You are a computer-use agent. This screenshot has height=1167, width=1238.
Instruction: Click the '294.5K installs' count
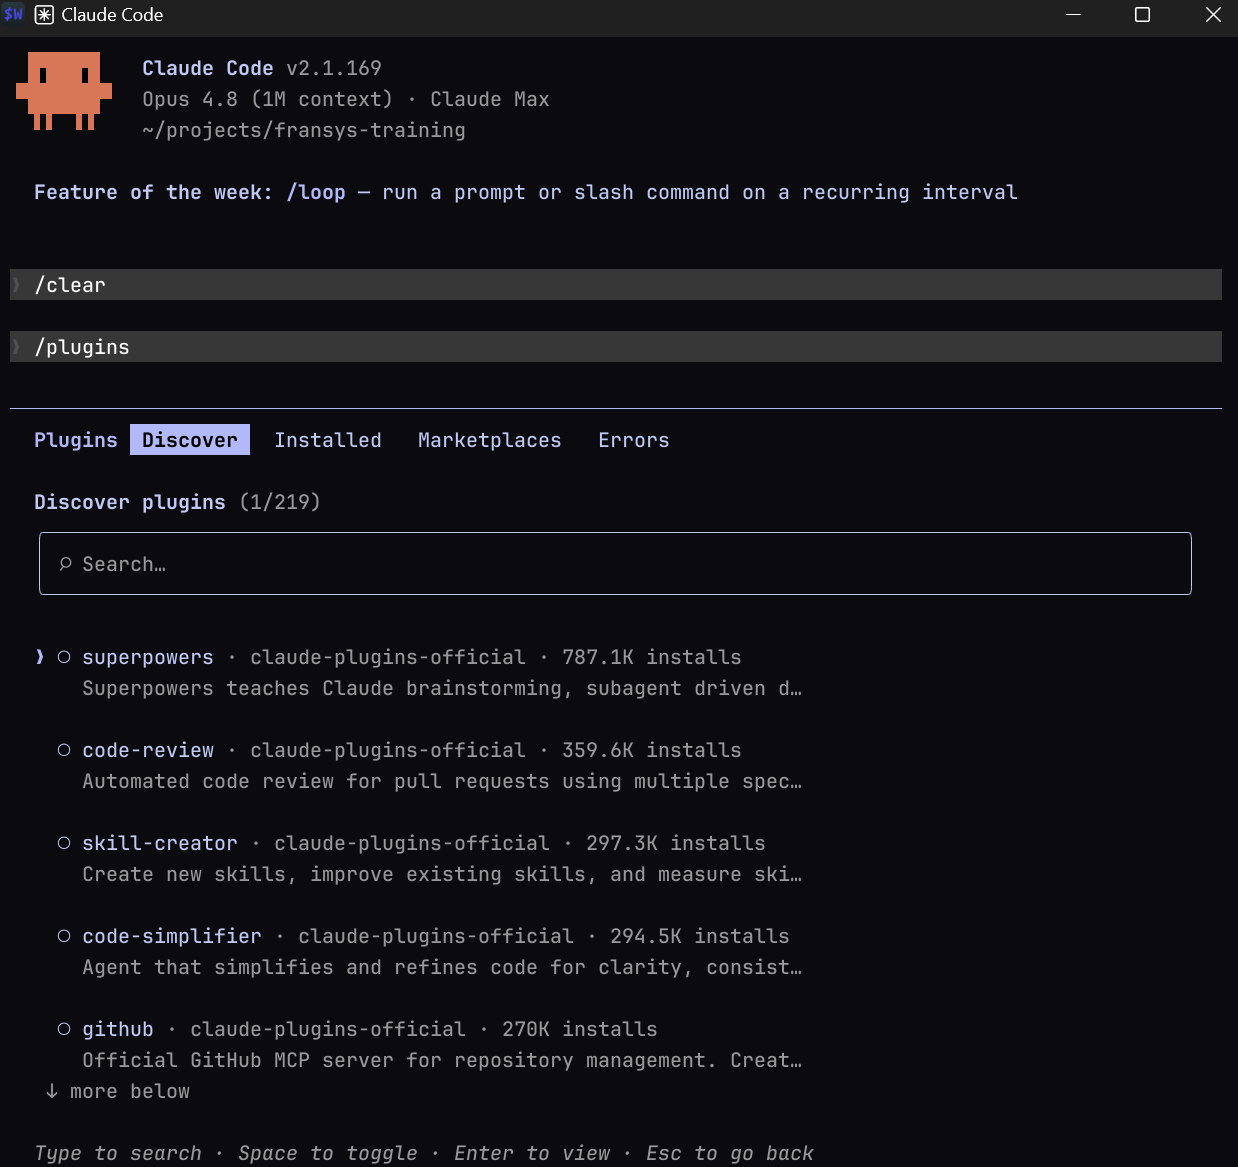(700, 936)
